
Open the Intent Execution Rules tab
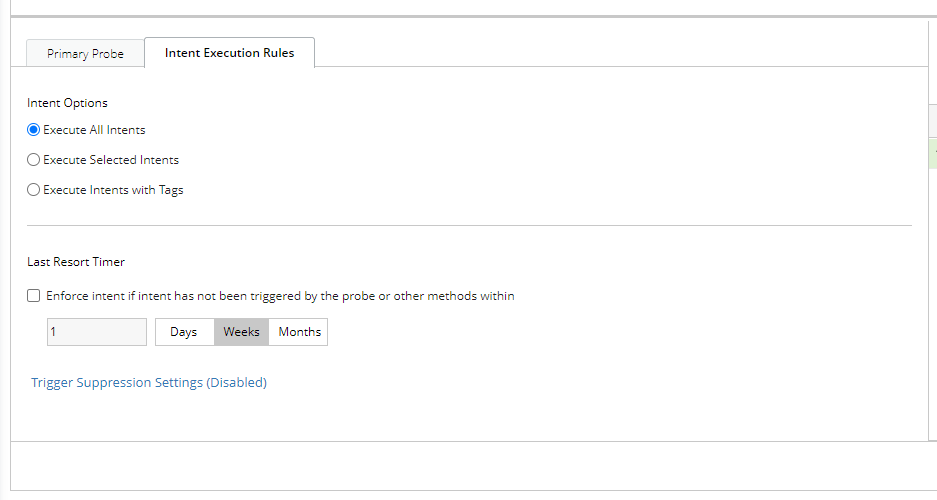coord(229,53)
